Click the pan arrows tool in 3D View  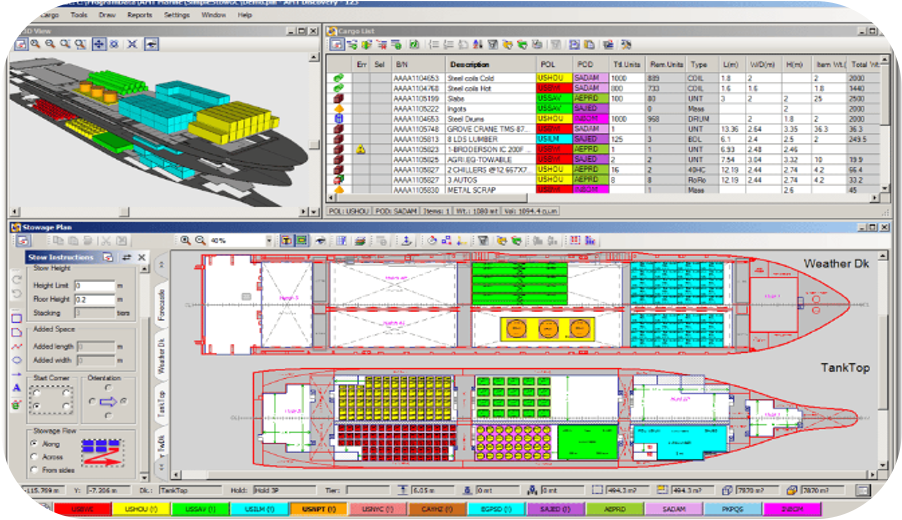100,44
